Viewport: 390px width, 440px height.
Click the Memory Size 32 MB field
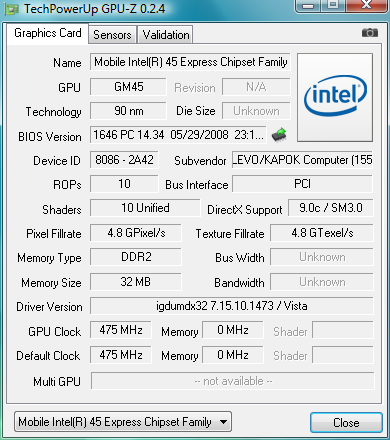[136, 282]
